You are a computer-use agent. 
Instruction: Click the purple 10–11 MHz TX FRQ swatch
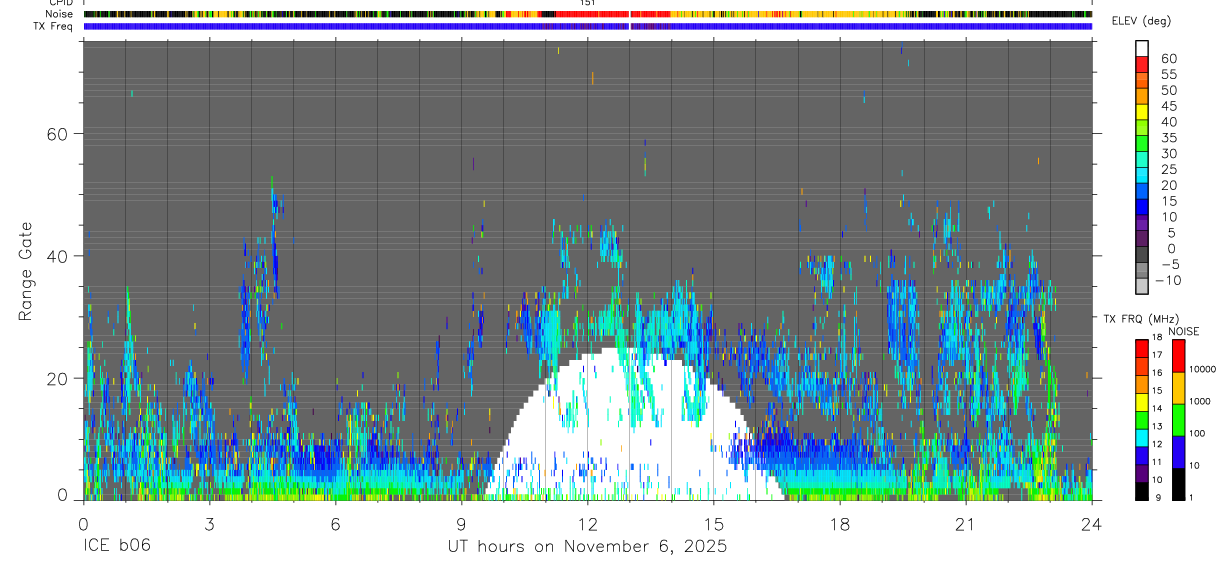tap(1142, 474)
